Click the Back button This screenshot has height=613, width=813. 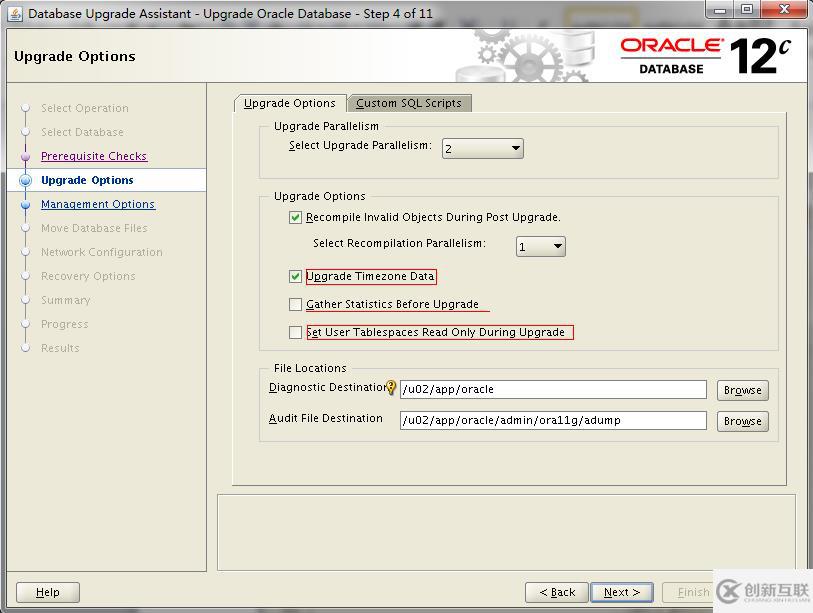pos(557,592)
